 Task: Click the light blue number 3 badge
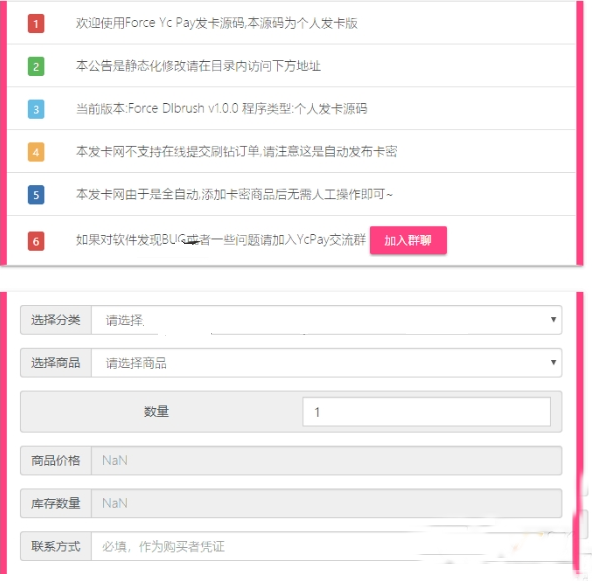pyautogui.click(x=36, y=109)
